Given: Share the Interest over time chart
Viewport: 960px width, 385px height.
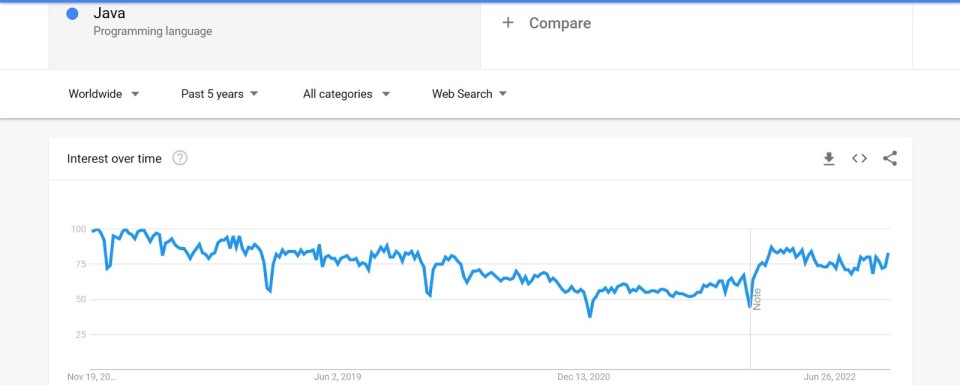Looking at the screenshot, I should point(890,159).
